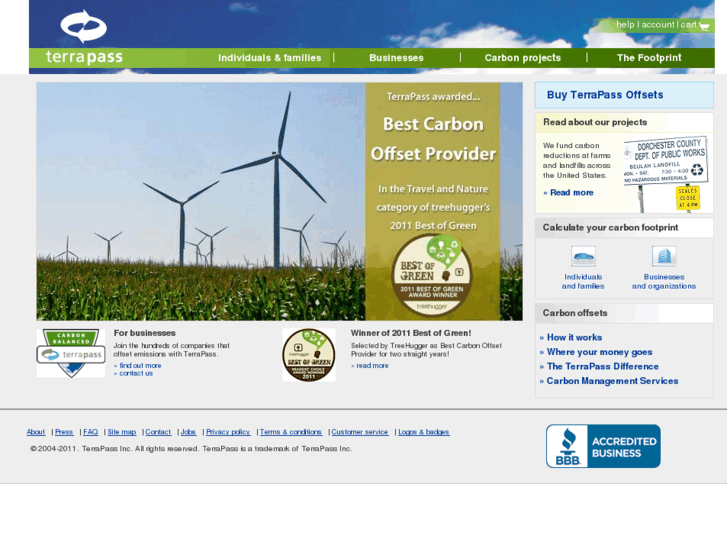The height and width of the screenshot is (545, 727).
Task: Click the car icon for Individuals
Action: click(583, 256)
